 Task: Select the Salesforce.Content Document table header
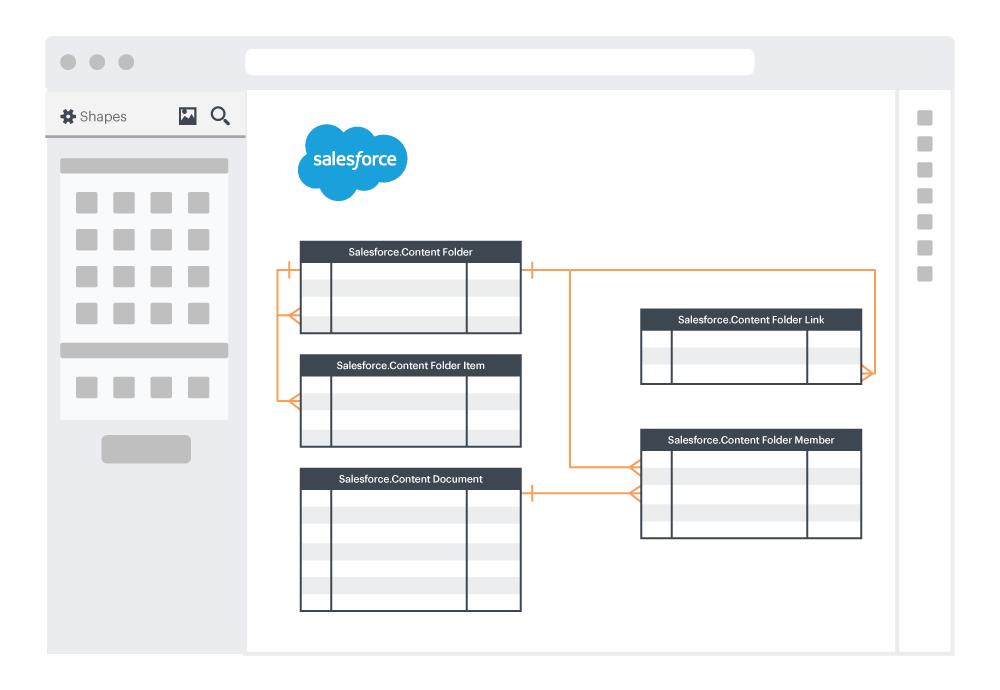tap(410, 480)
